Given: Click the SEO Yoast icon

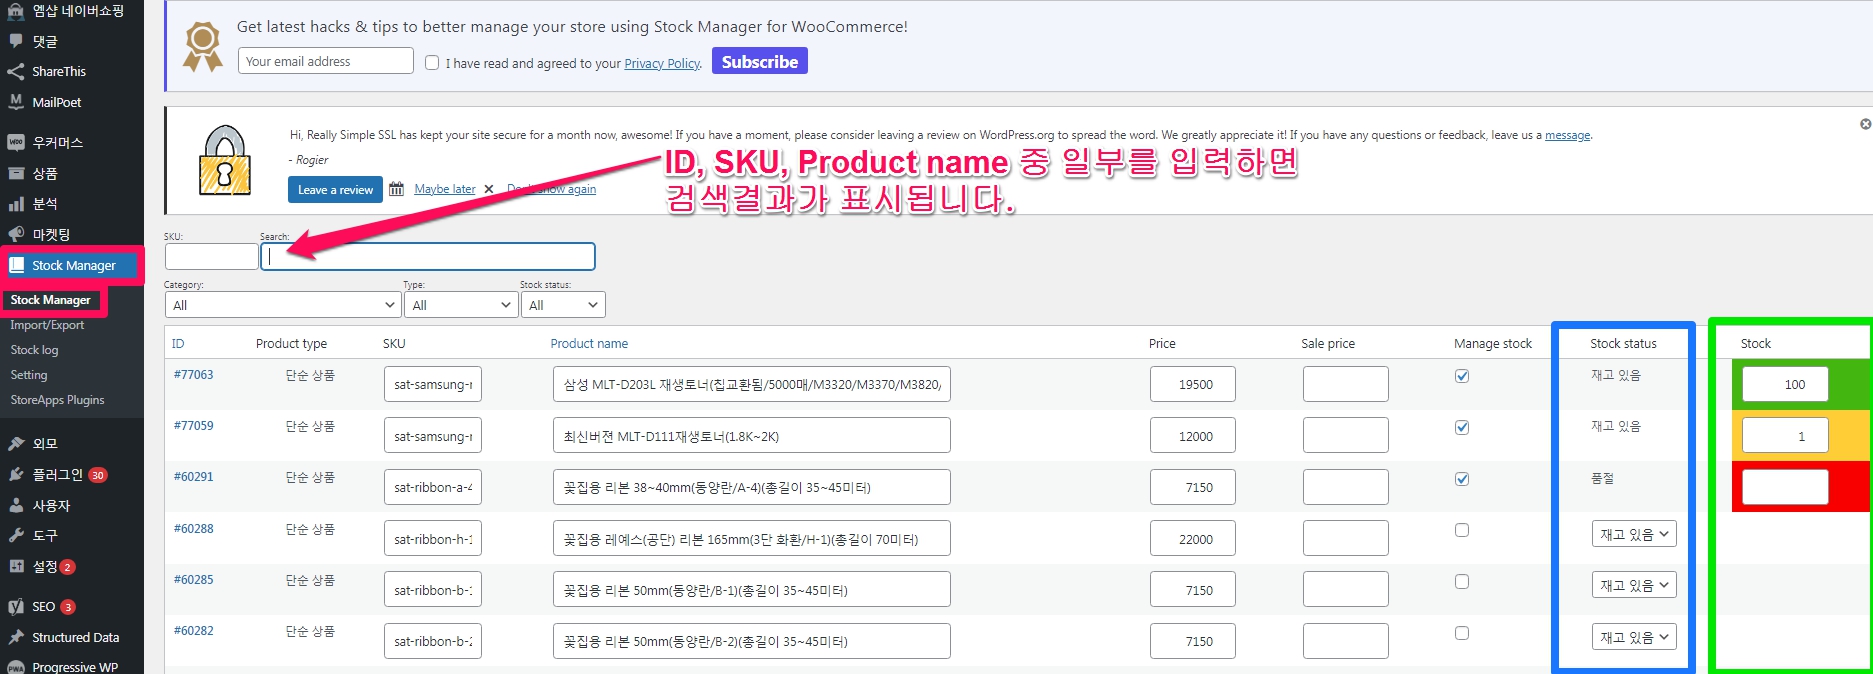Looking at the screenshot, I should [16, 606].
